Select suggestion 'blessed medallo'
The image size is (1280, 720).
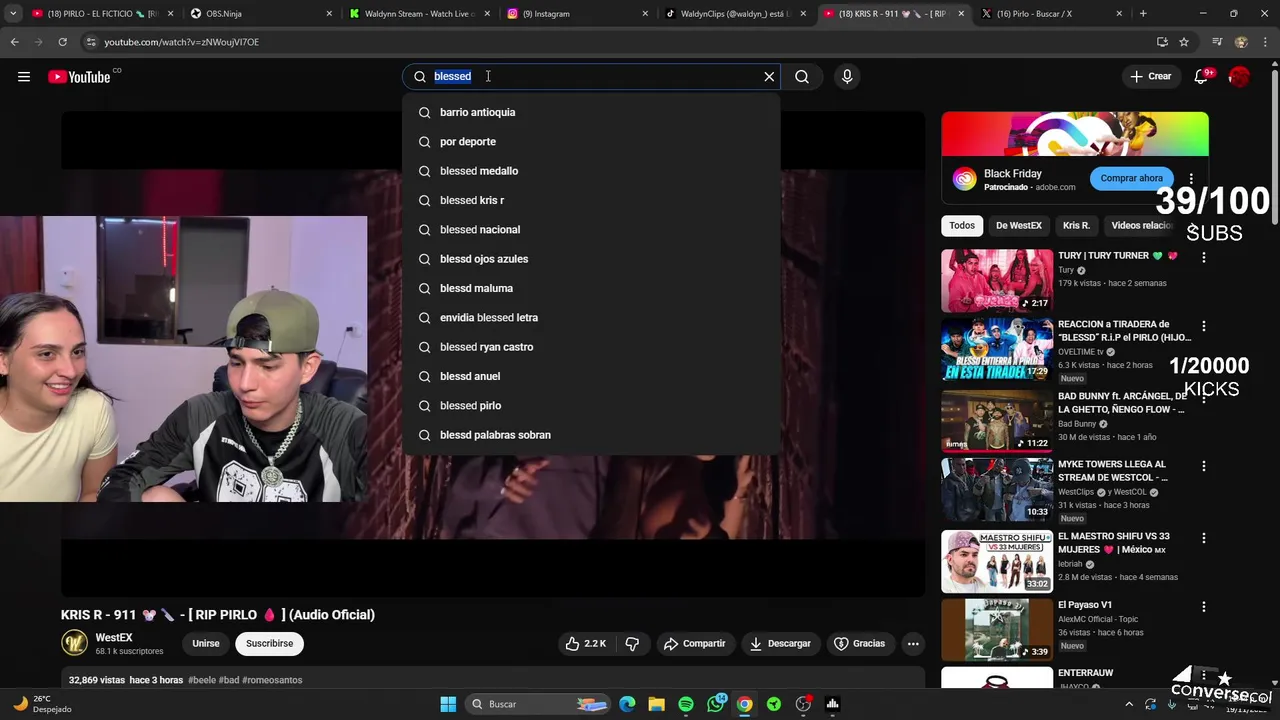(591, 171)
